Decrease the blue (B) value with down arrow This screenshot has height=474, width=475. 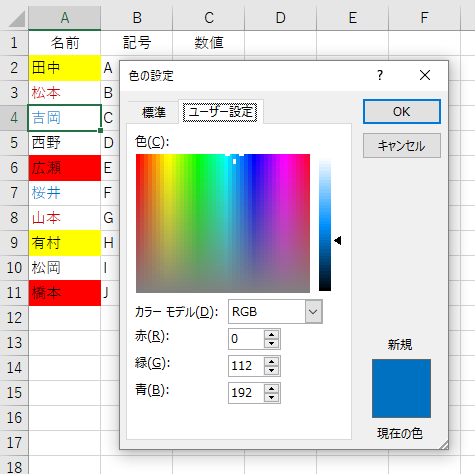pyautogui.click(x=271, y=397)
